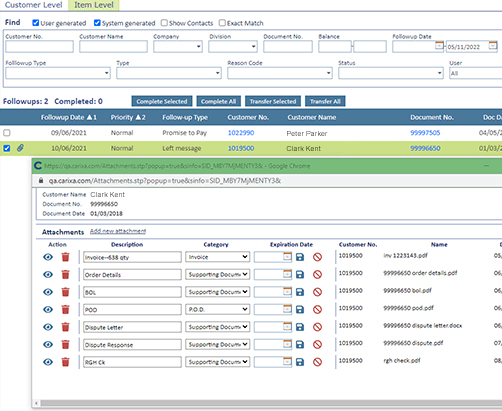Sort by Priority column header
This screenshot has height=411, width=502.
128,117
